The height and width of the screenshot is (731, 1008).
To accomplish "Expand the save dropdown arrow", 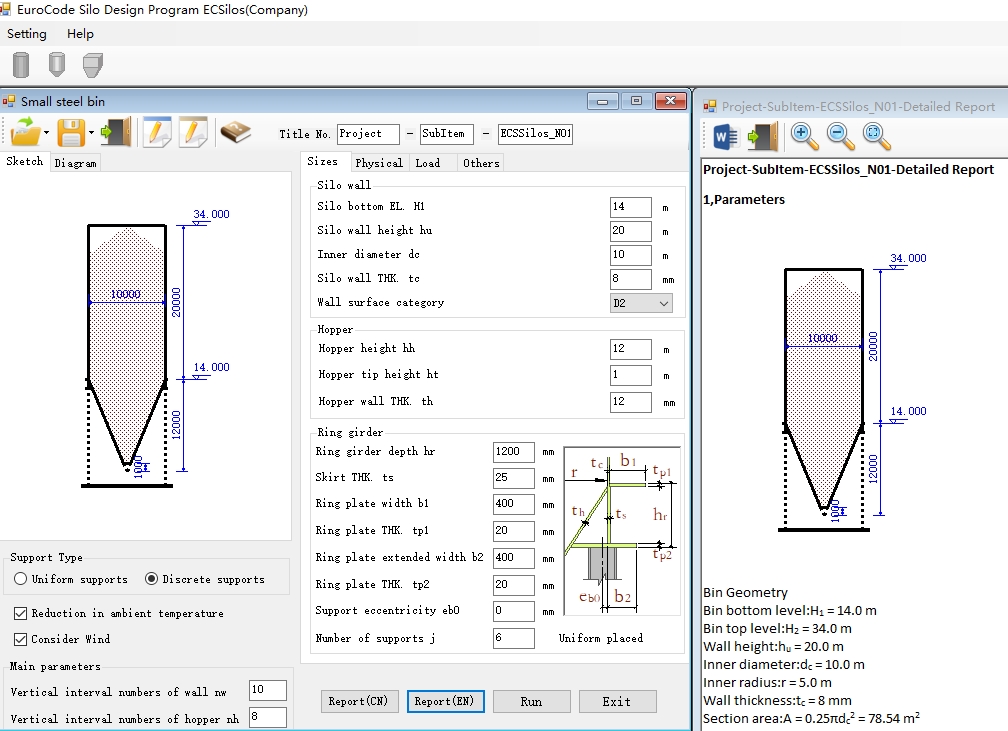I will click(x=91, y=133).
